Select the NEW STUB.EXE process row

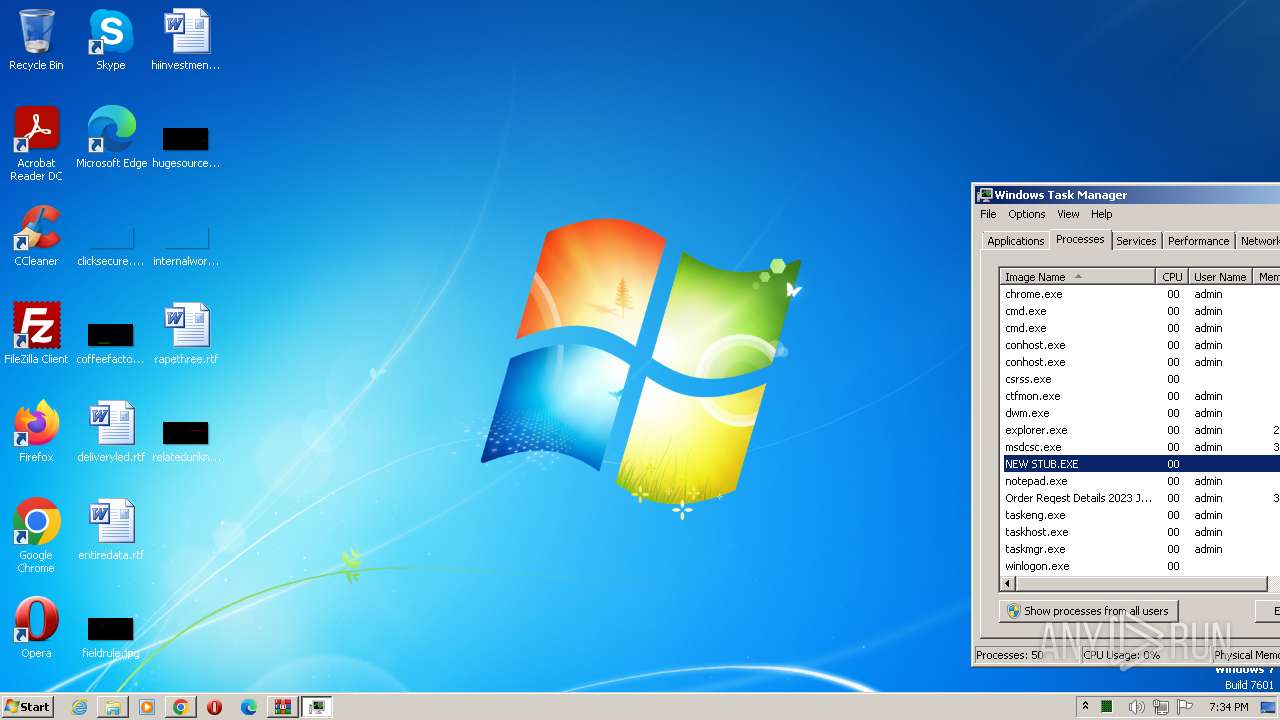(x=1141, y=464)
